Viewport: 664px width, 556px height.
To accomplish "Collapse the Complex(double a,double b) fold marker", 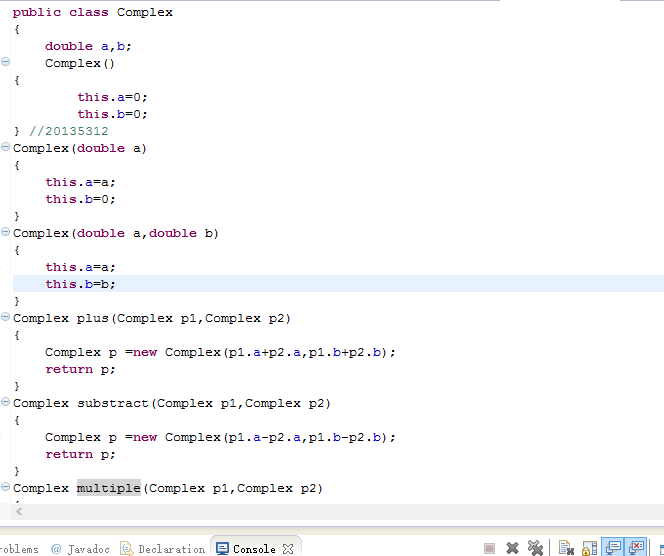I will (x=5, y=232).
